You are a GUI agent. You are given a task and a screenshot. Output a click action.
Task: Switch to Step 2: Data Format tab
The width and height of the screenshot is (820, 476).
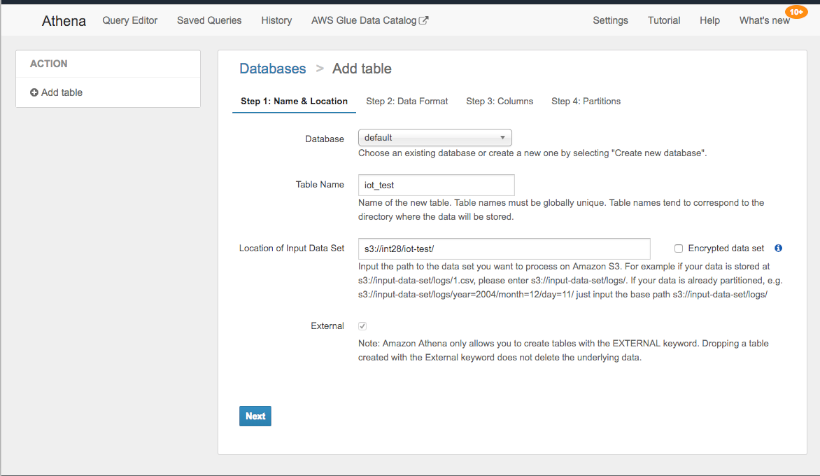tap(407, 101)
